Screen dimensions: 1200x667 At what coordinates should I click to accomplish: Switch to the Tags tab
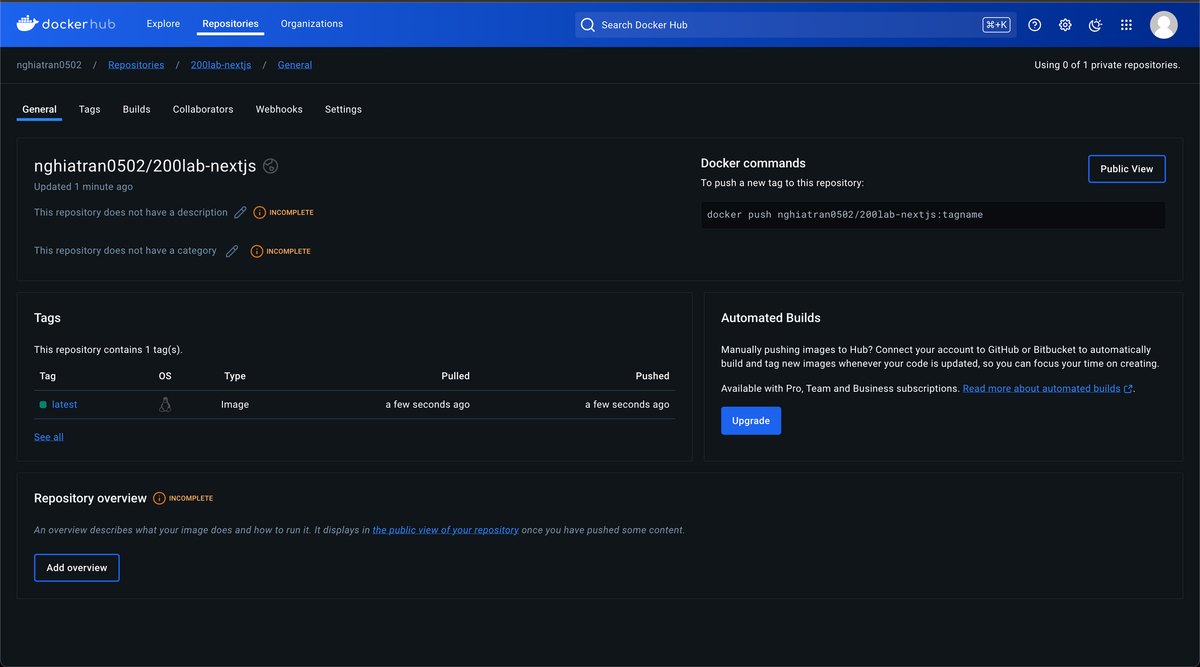[89, 109]
